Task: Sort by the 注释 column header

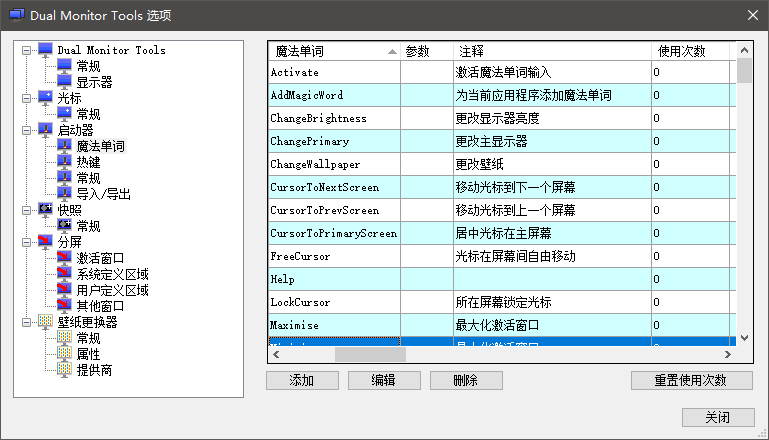Action: coord(552,51)
